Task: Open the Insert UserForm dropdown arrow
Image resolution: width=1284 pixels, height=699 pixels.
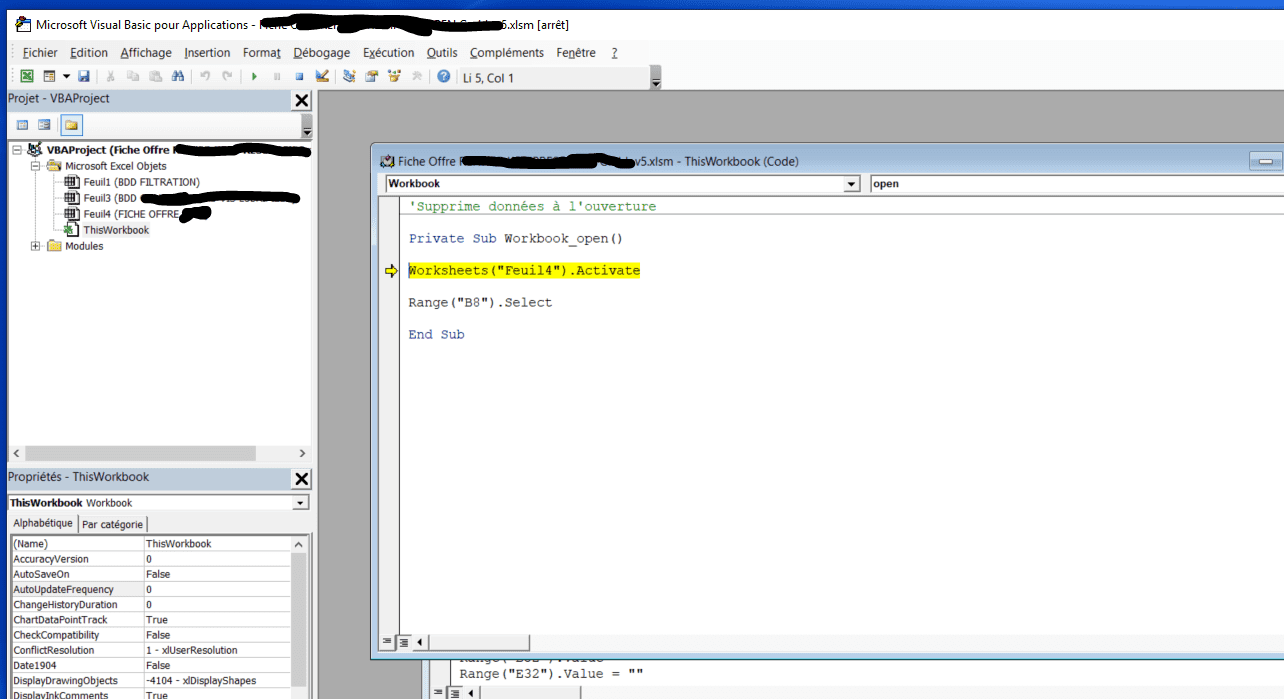Action: [x=66, y=76]
